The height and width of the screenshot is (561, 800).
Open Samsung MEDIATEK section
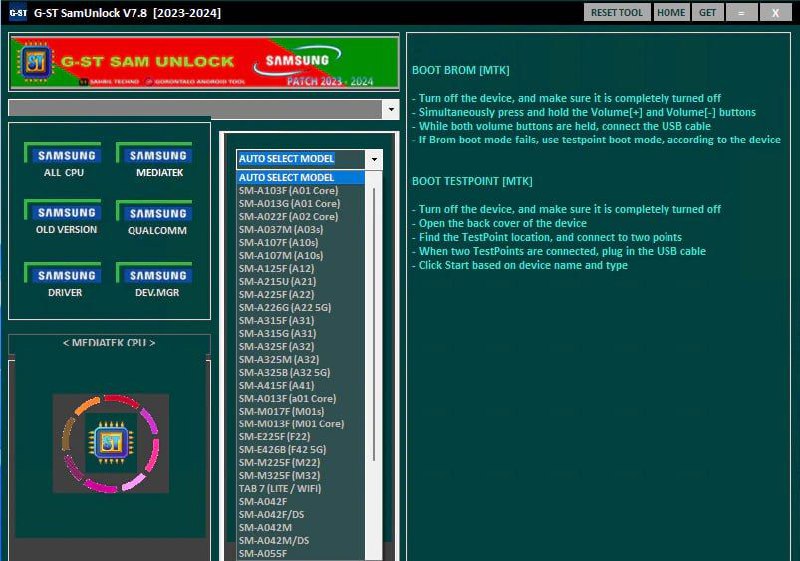tap(156, 160)
